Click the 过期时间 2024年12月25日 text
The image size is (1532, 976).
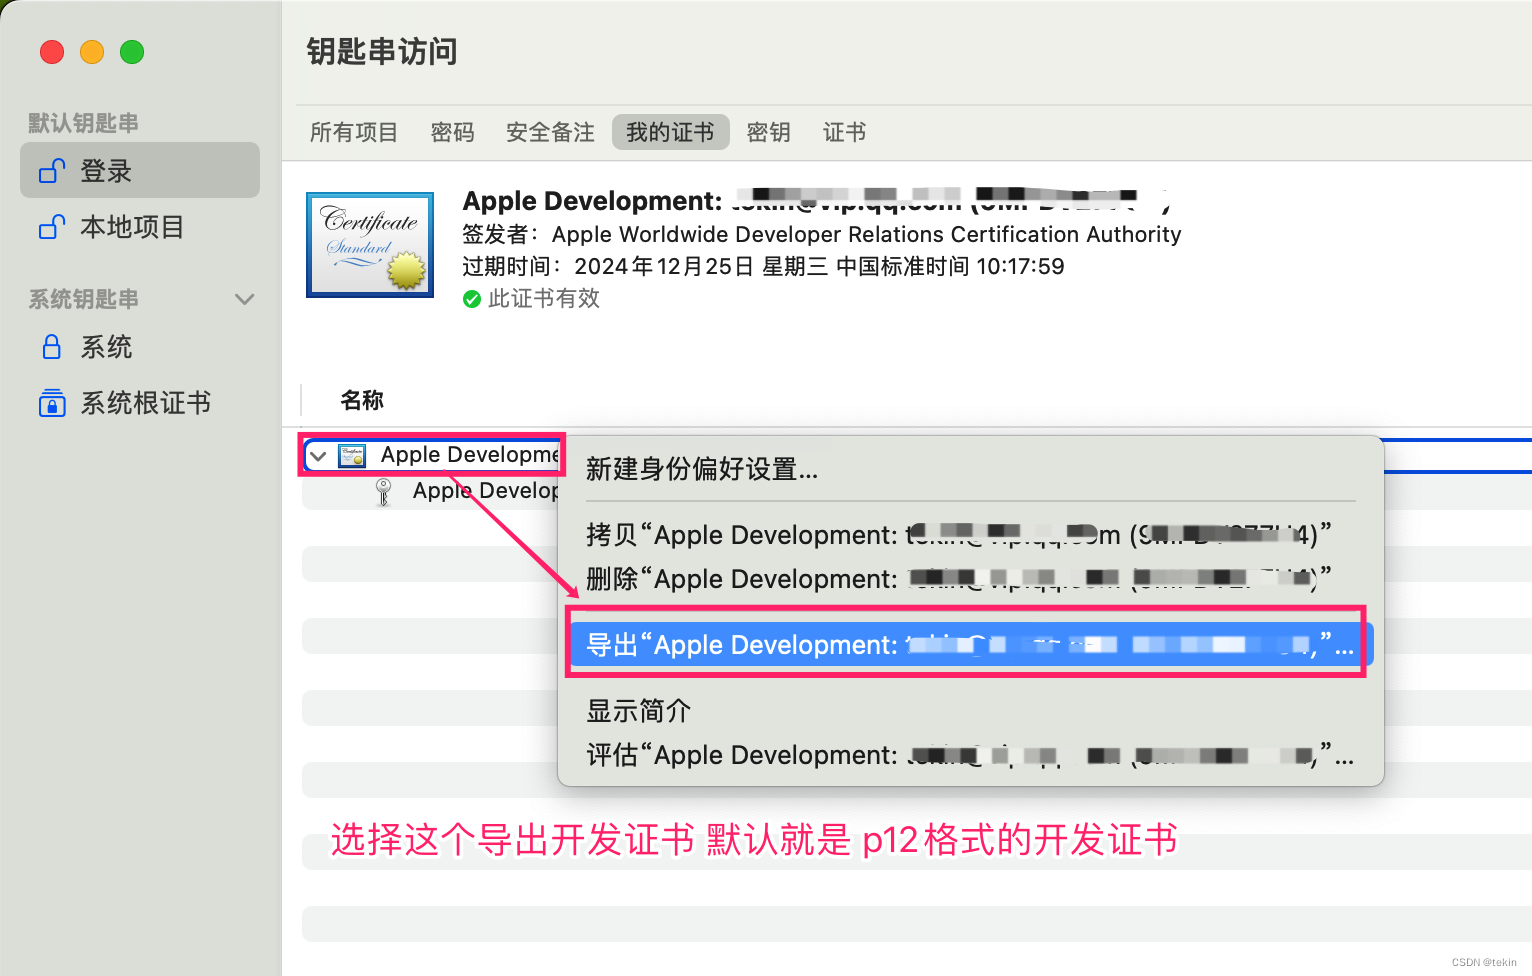point(763,266)
